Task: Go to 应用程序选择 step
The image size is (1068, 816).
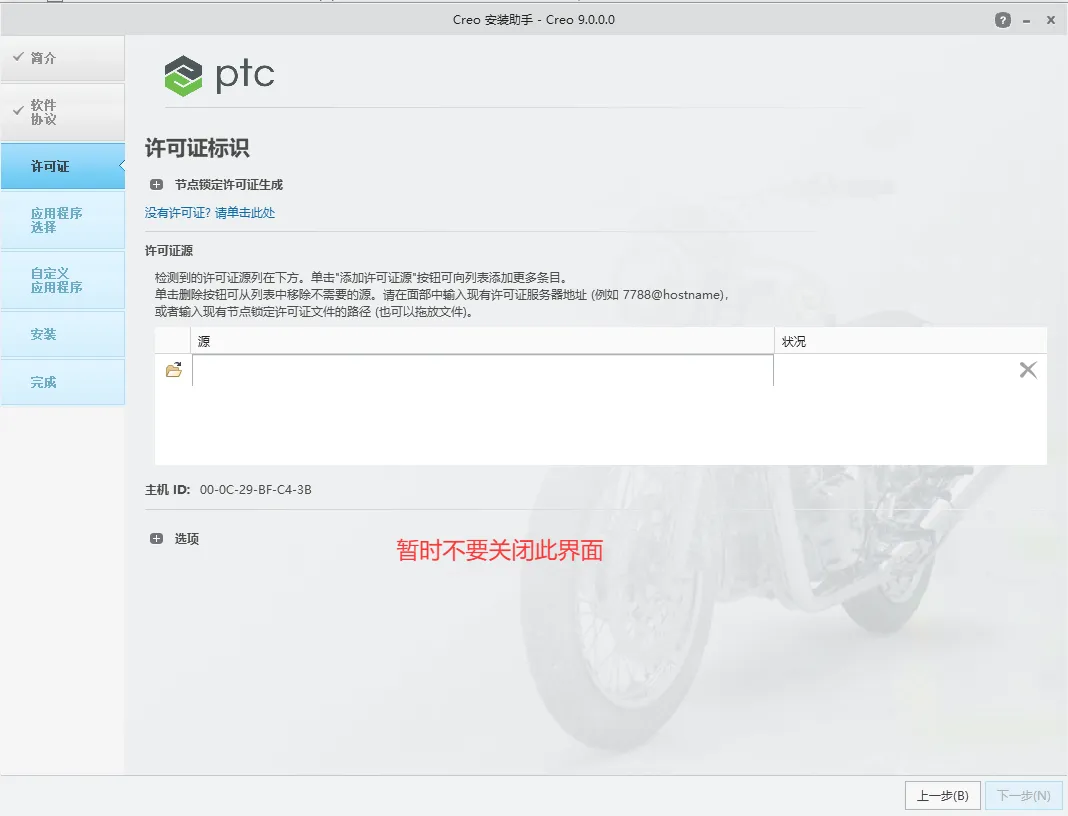Action: click(x=63, y=220)
